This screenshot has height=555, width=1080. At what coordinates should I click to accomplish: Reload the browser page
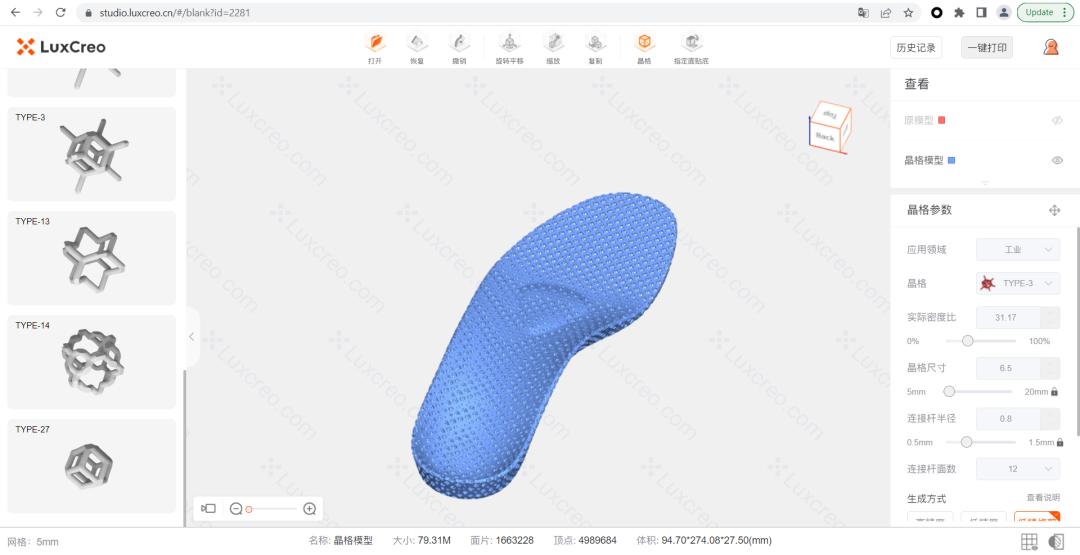tap(61, 12)
